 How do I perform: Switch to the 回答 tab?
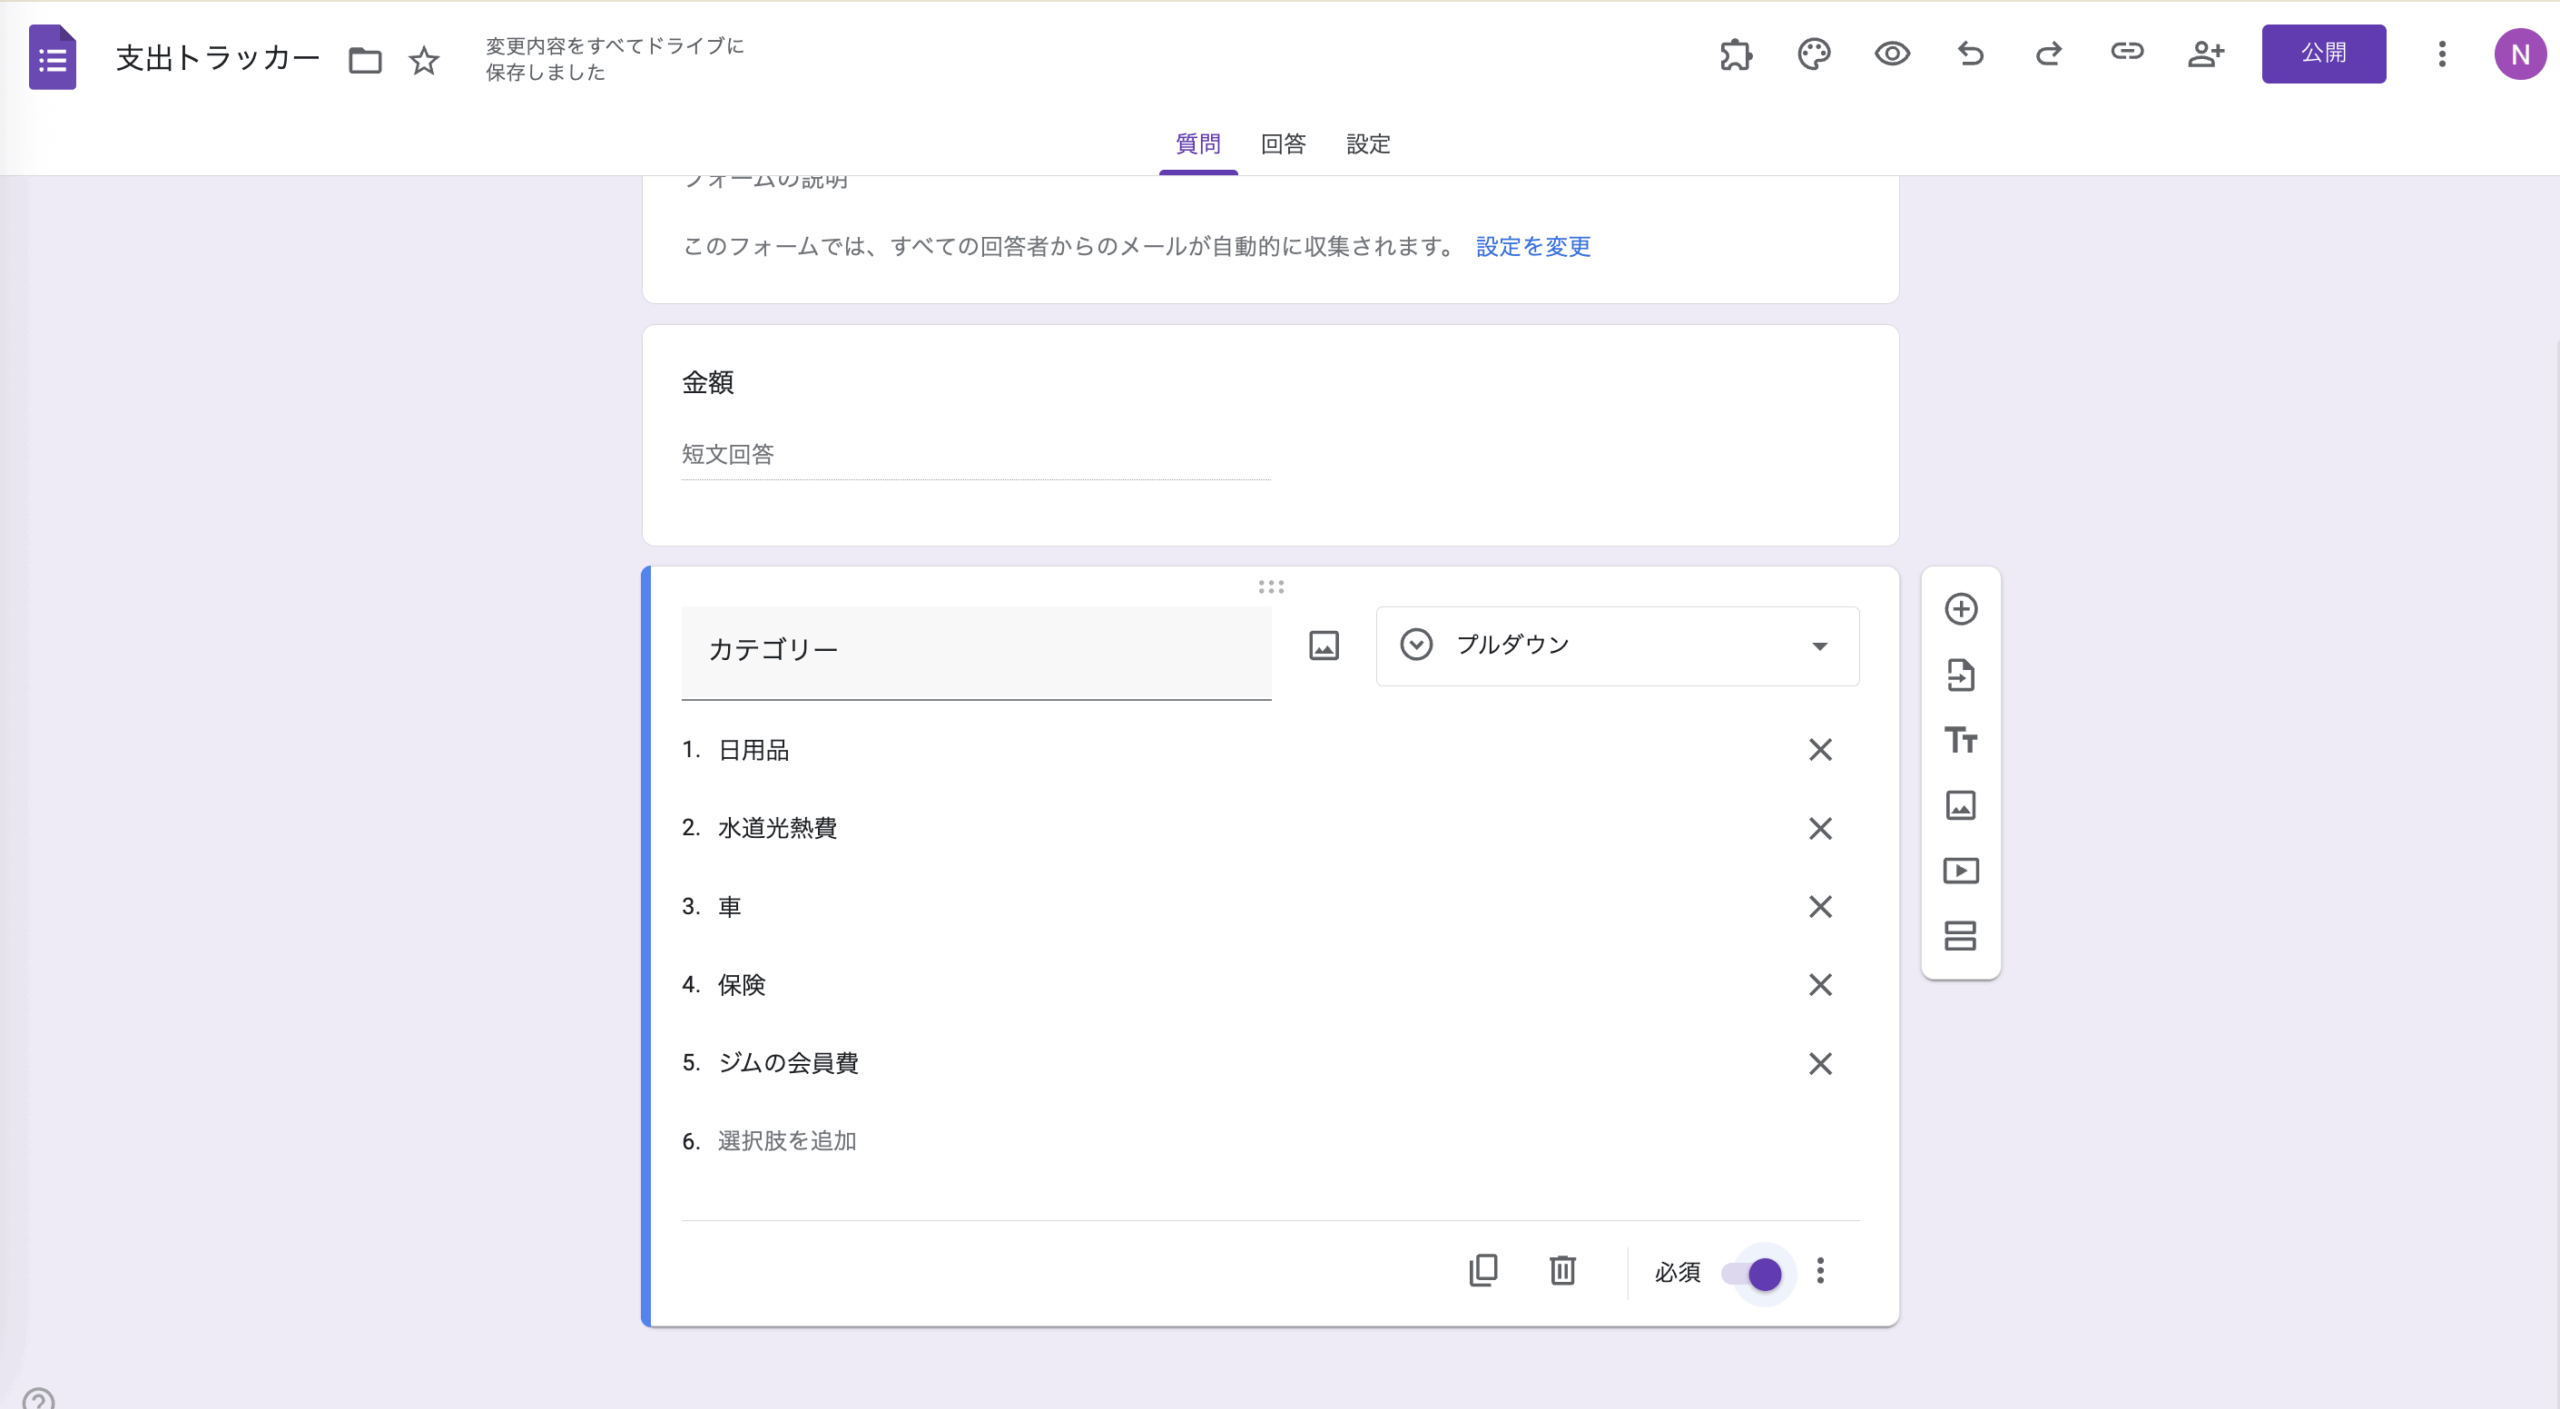(1283, 144)
